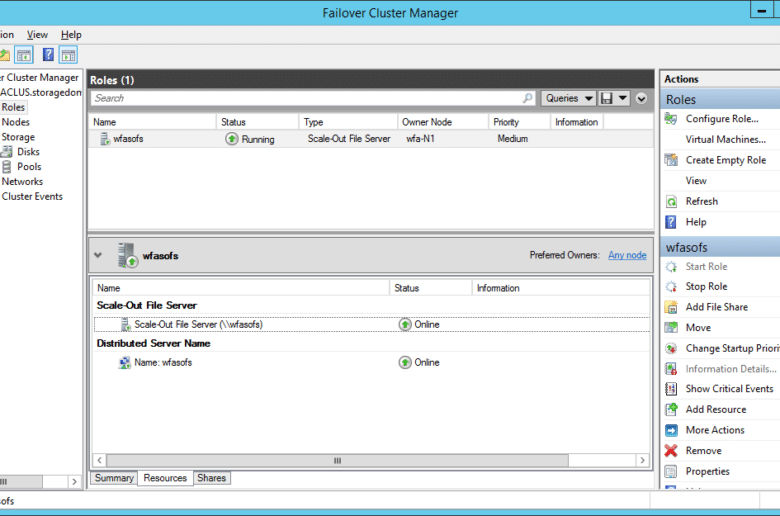The height and width of the screenshot is (516, 780).
Task: Select Nodes in the navigation tree
Action: tap(15, 122)
